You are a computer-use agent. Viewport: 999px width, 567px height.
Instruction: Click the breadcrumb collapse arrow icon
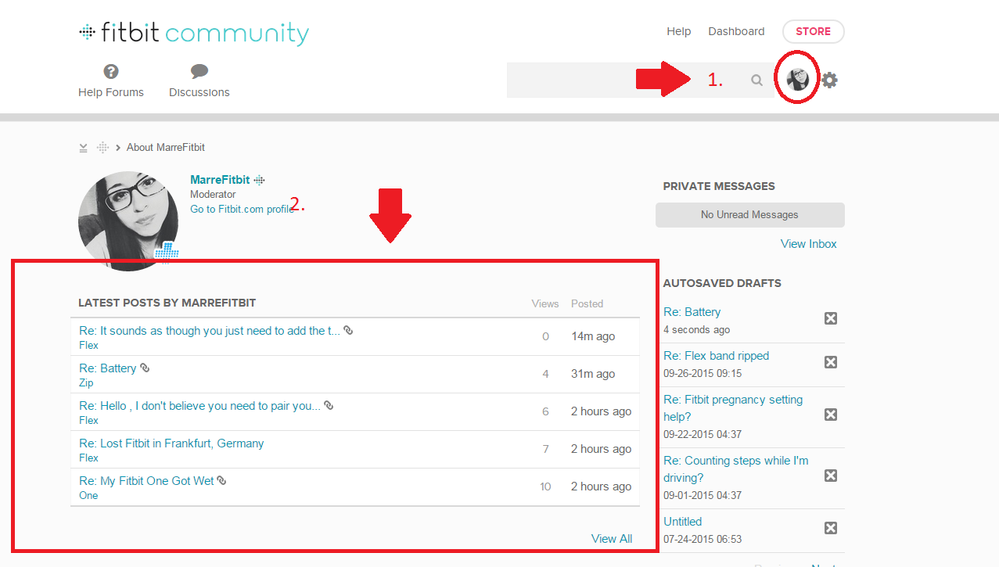click(x=83, y=148)
